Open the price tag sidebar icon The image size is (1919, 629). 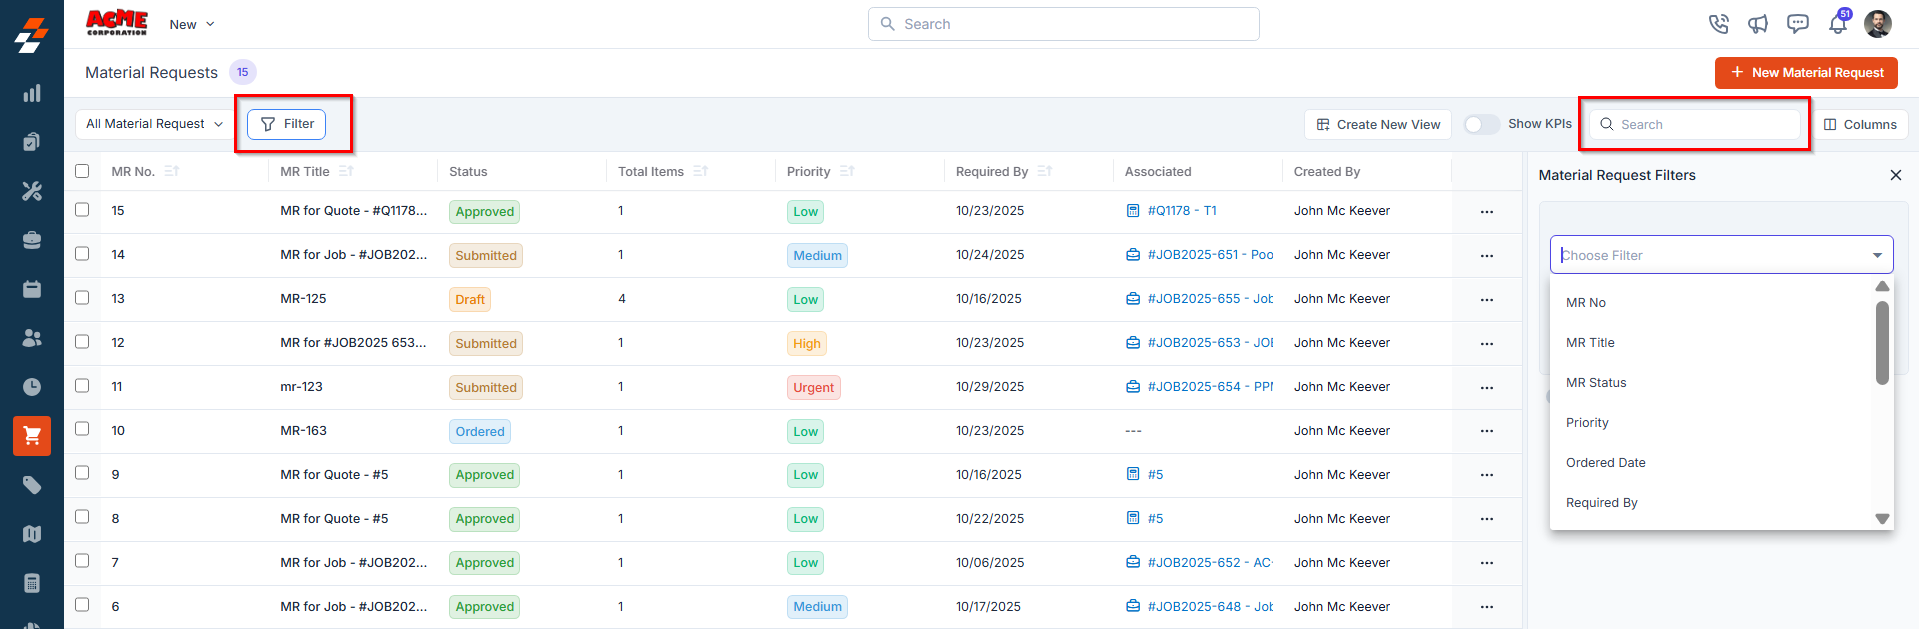tap(32, 485)
